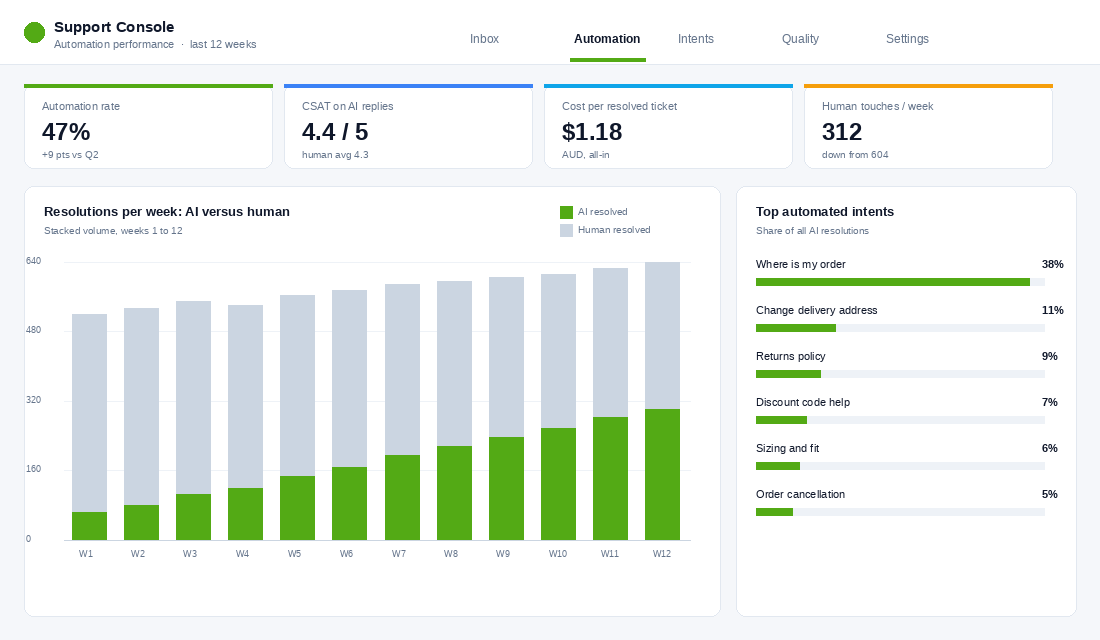Click the AUD, all-in note
This screenshot has width=1100, height=640.
[x=586, y=154]
